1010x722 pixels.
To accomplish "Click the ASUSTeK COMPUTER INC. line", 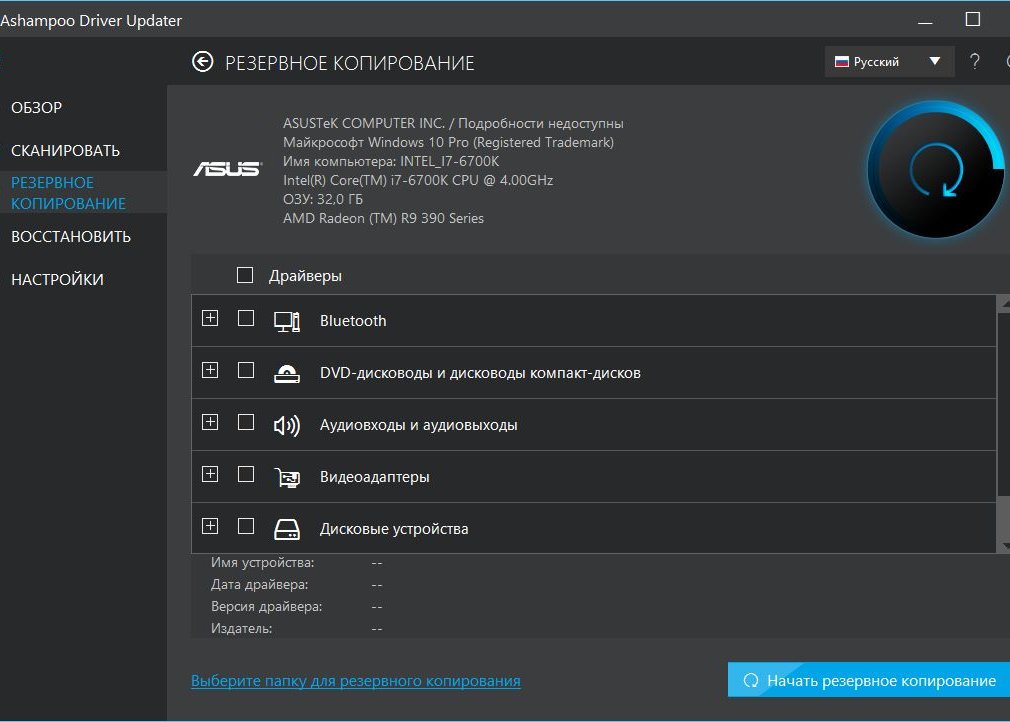I will pyautogui.click(x=453, y=123).
